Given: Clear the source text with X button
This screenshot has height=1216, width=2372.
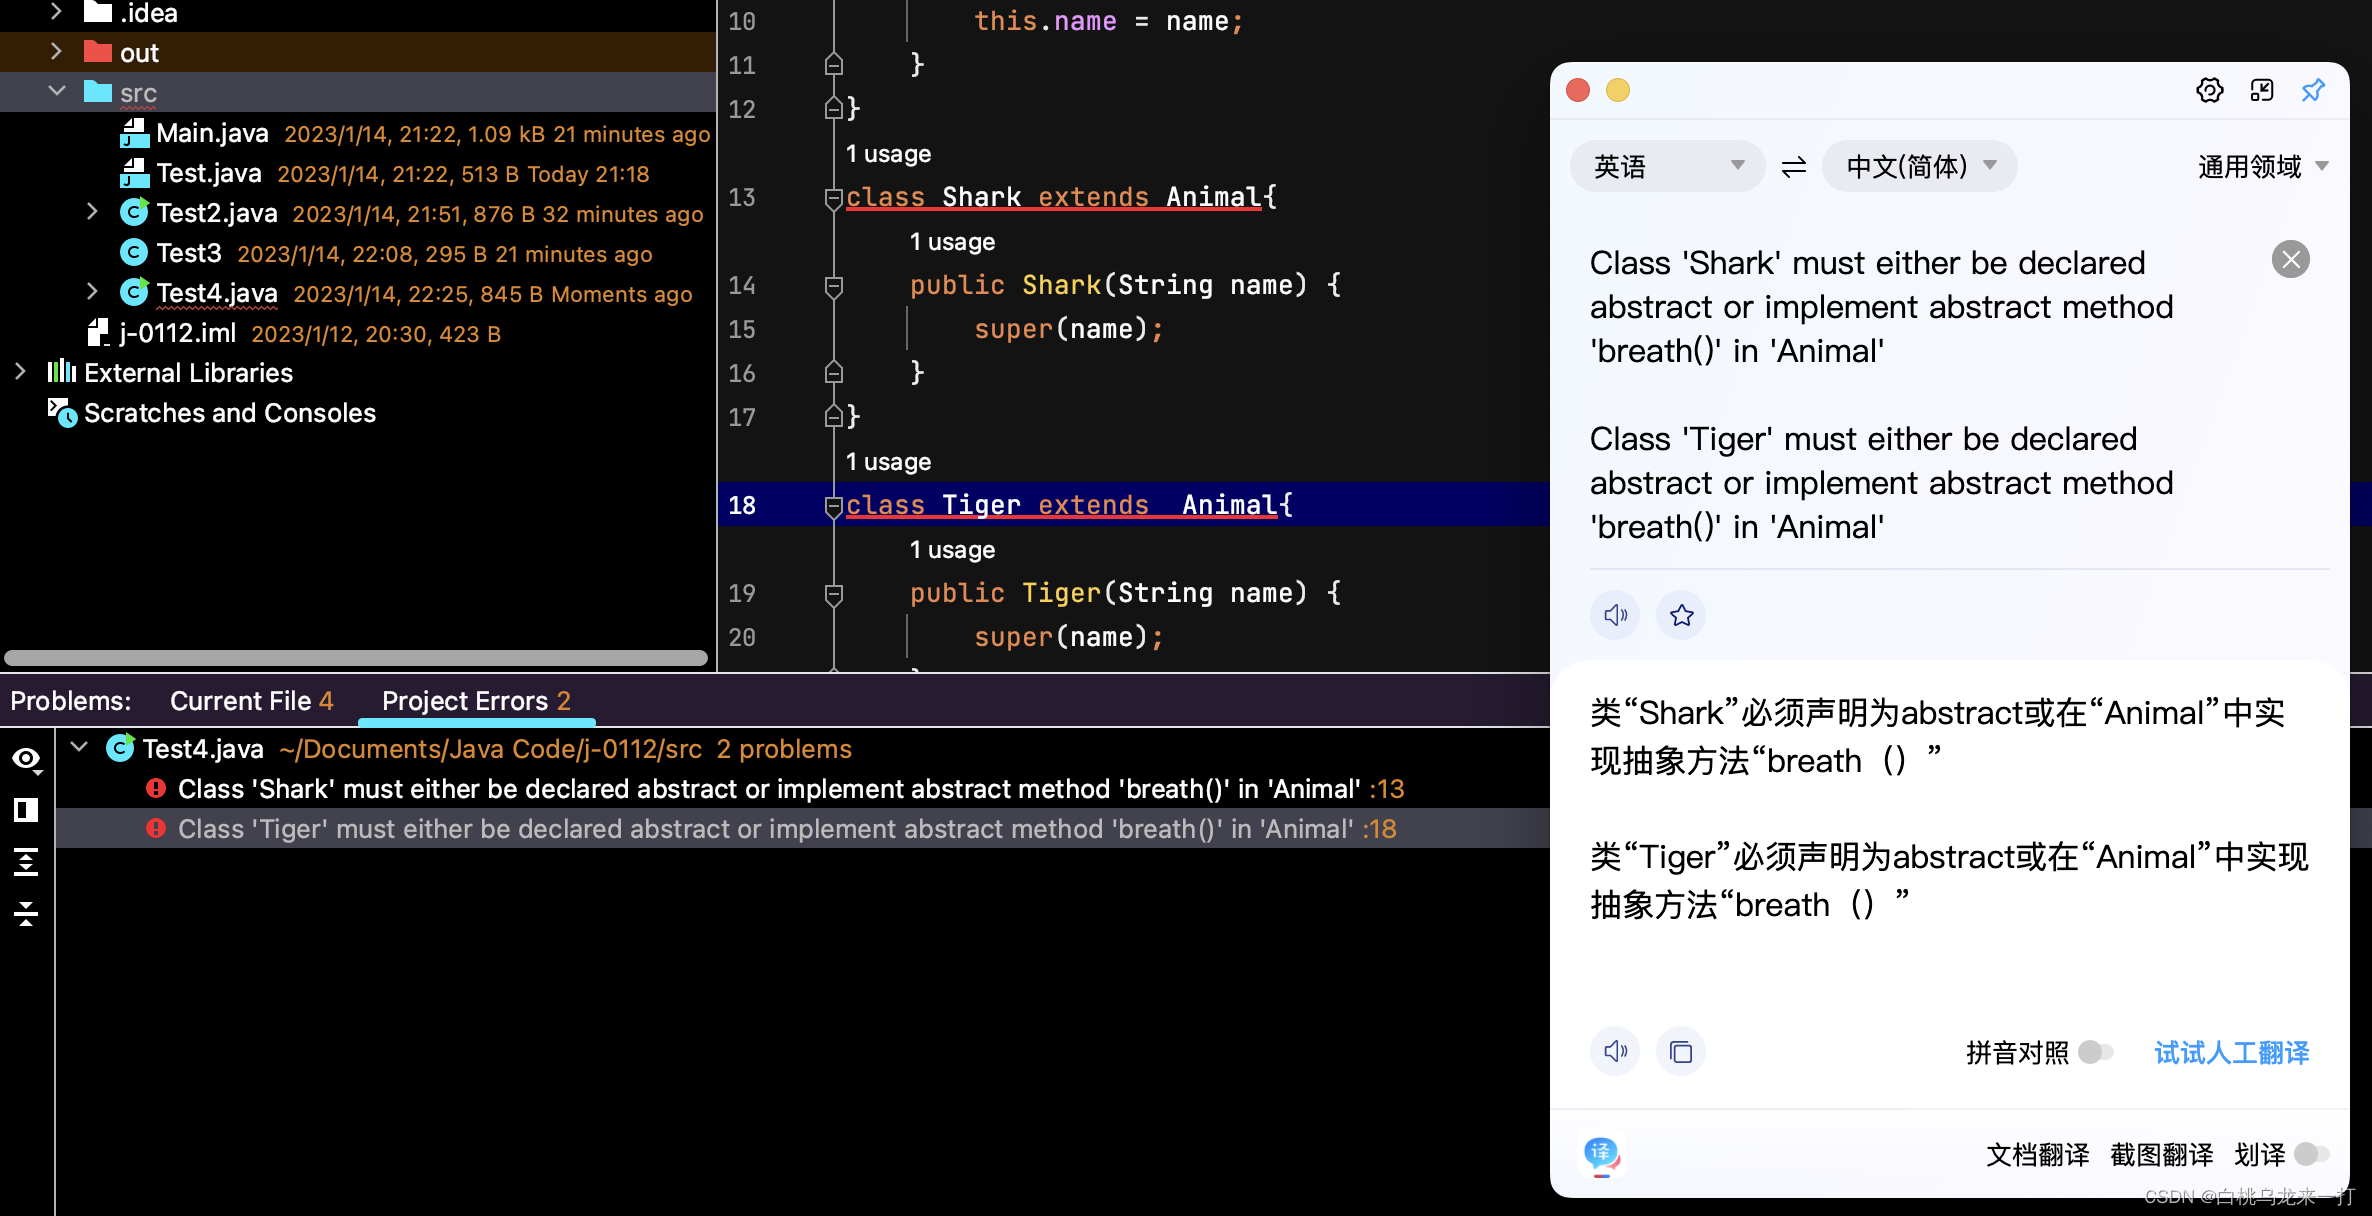Looking at the screenshot, I should [x=2290, y=260].
